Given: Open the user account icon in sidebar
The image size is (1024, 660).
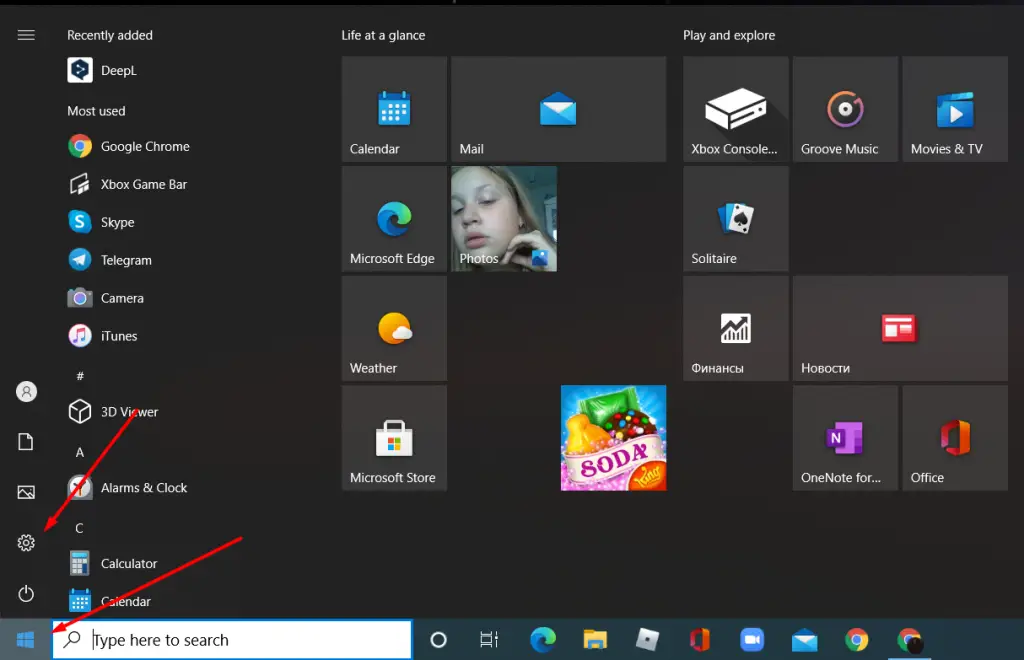Looking at the screenshot, I should [26, 392].
